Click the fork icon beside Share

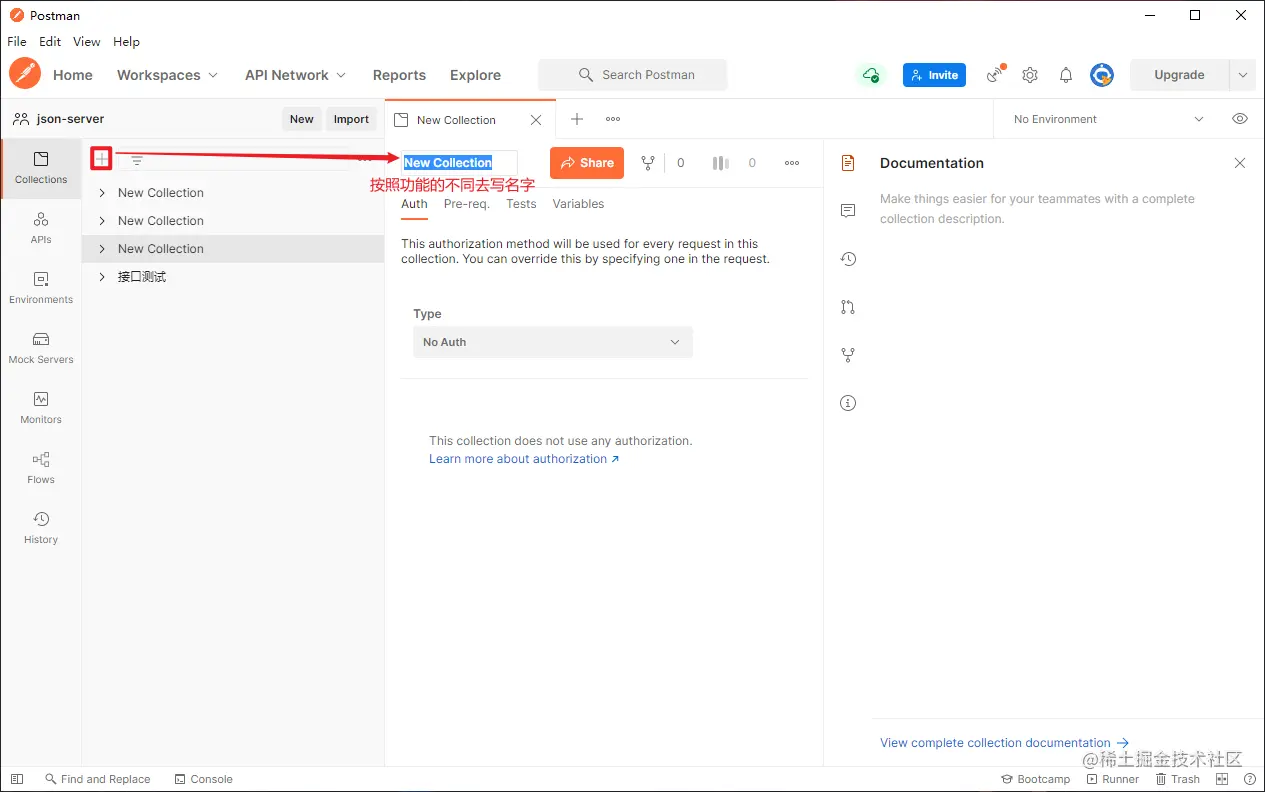(x=648, y=163)
